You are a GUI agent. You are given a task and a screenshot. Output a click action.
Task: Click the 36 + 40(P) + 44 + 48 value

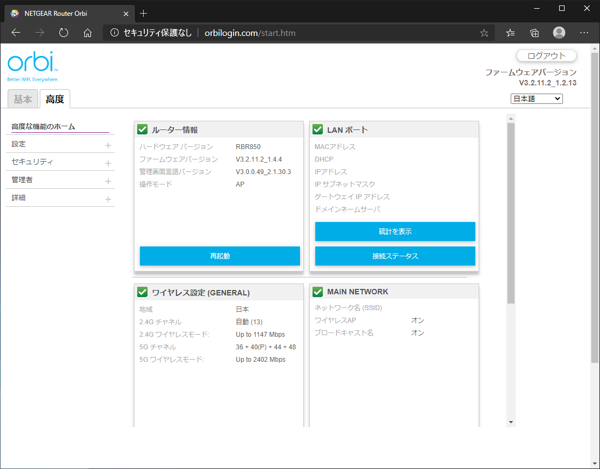click(x=266, y=347)
